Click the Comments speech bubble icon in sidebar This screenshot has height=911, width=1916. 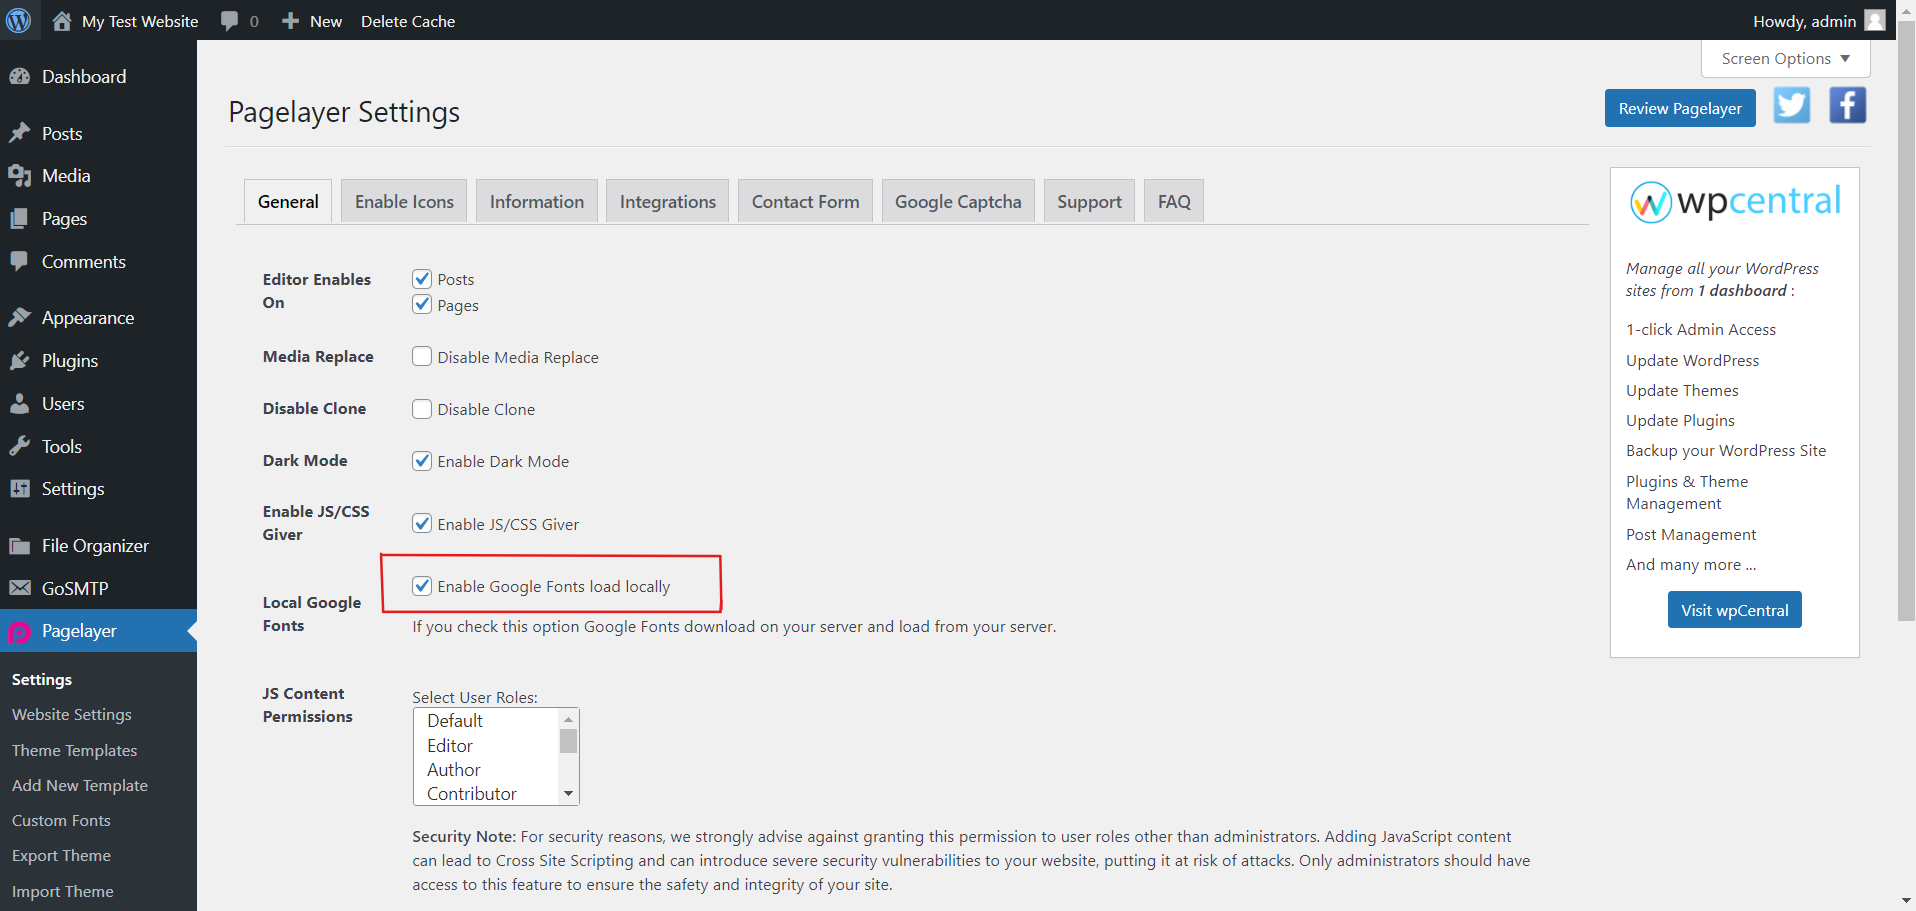pos(21,261)
